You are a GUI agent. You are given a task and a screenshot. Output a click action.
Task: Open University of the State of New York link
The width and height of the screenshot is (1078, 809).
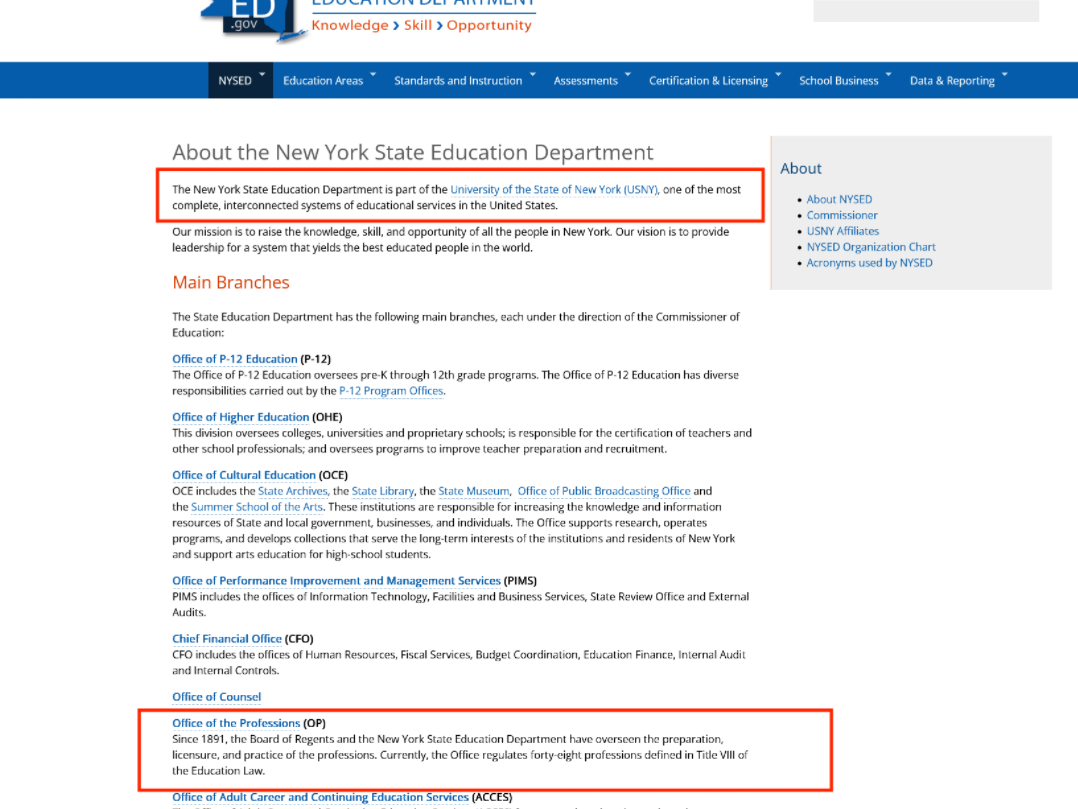click(554, 190)
